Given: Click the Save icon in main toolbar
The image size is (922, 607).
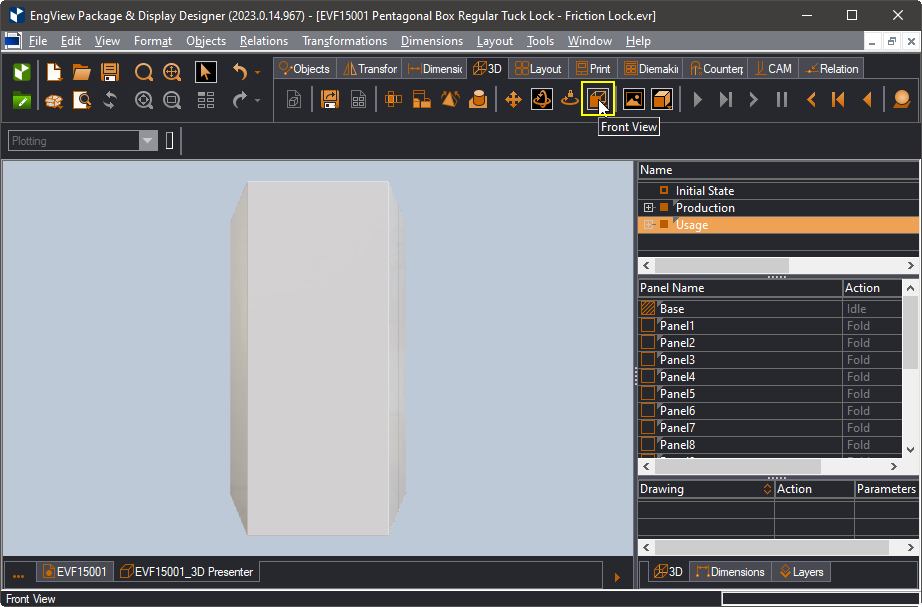Looking at the screenshot, I should [110, 72].
